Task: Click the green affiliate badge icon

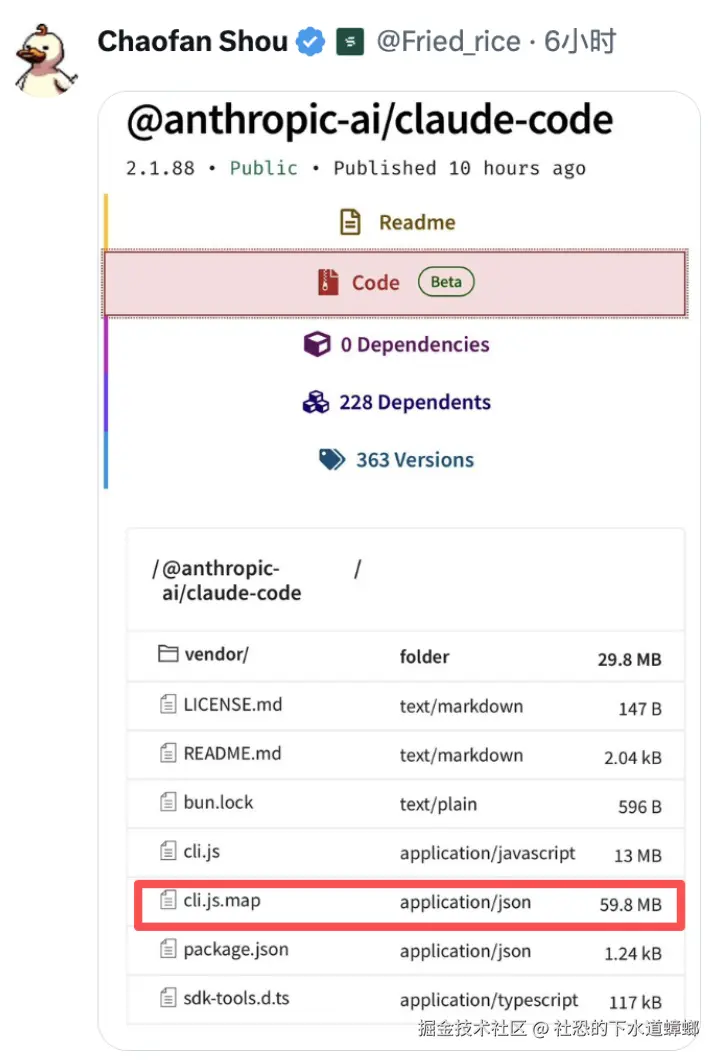Action: (x=350, y=42)
